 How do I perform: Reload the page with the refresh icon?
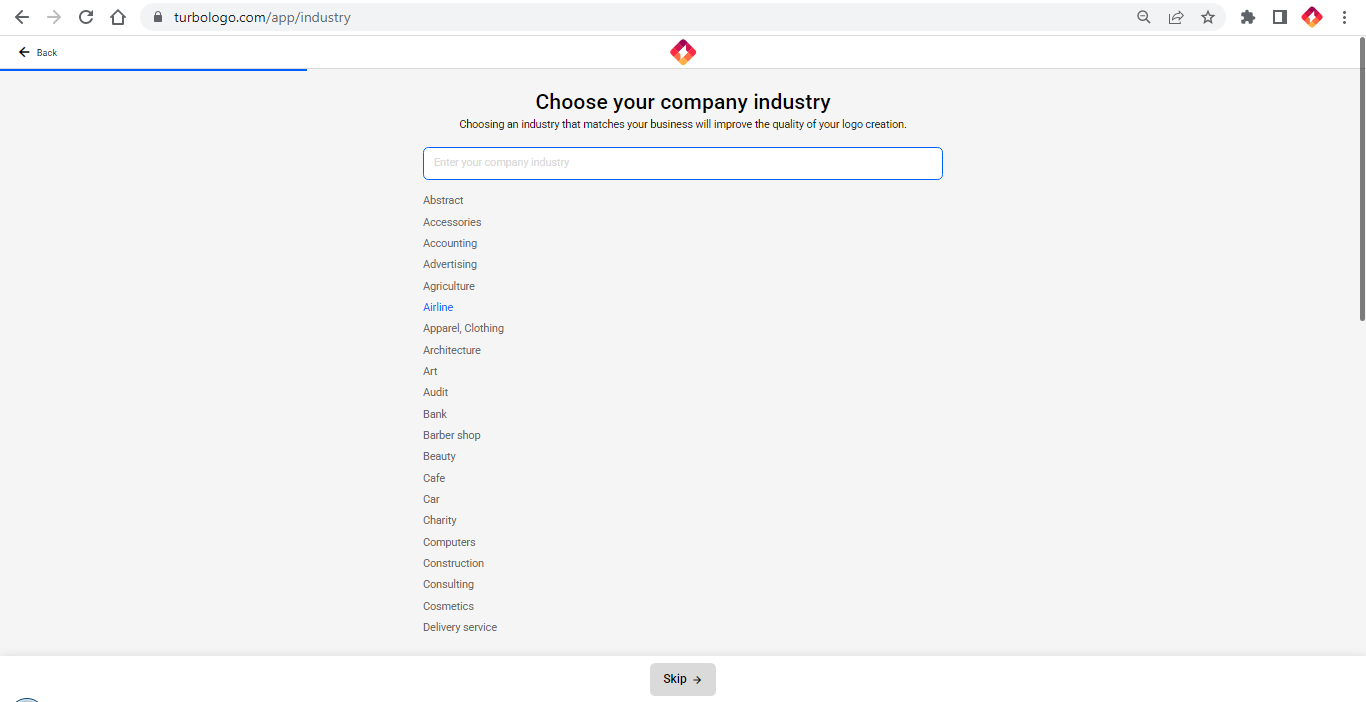86,17
